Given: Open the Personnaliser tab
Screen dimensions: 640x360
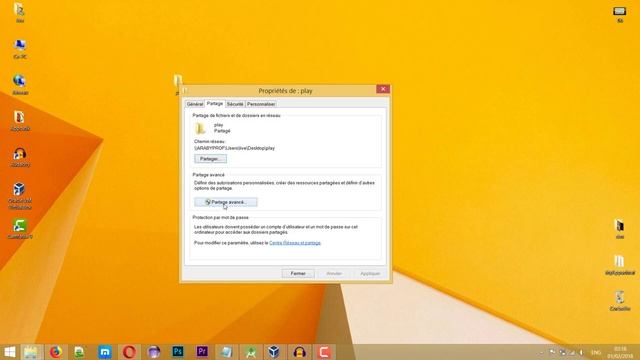Looking at the screenshot, I should coord(261,104).
